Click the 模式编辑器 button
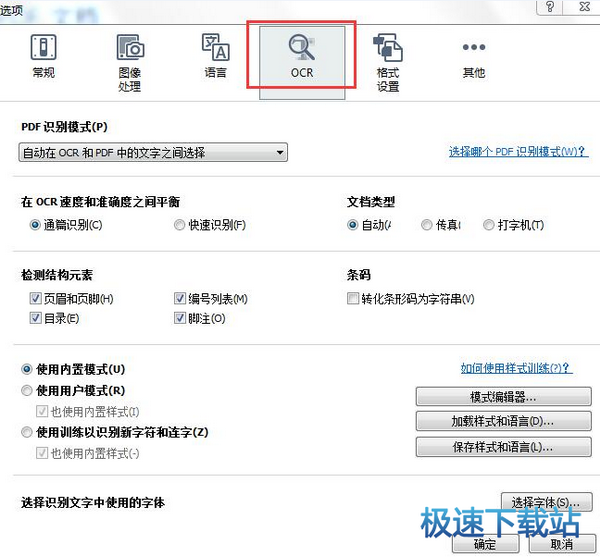The width and height of the screenshot is (600, 557). (x=503, y=397)
